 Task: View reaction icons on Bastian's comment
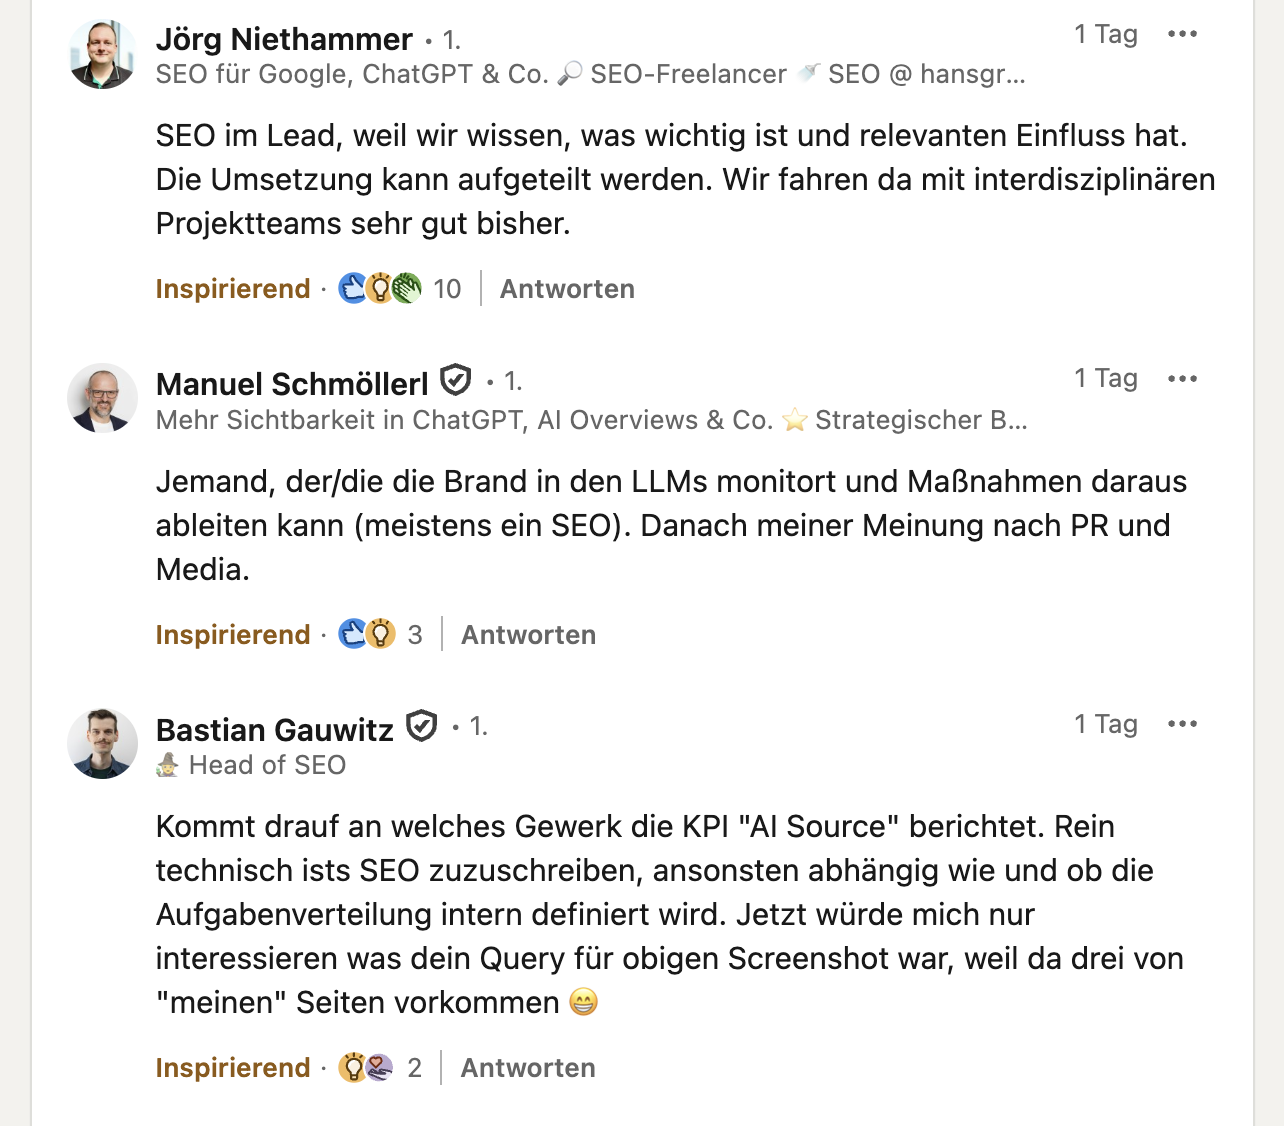[366, 1068]
